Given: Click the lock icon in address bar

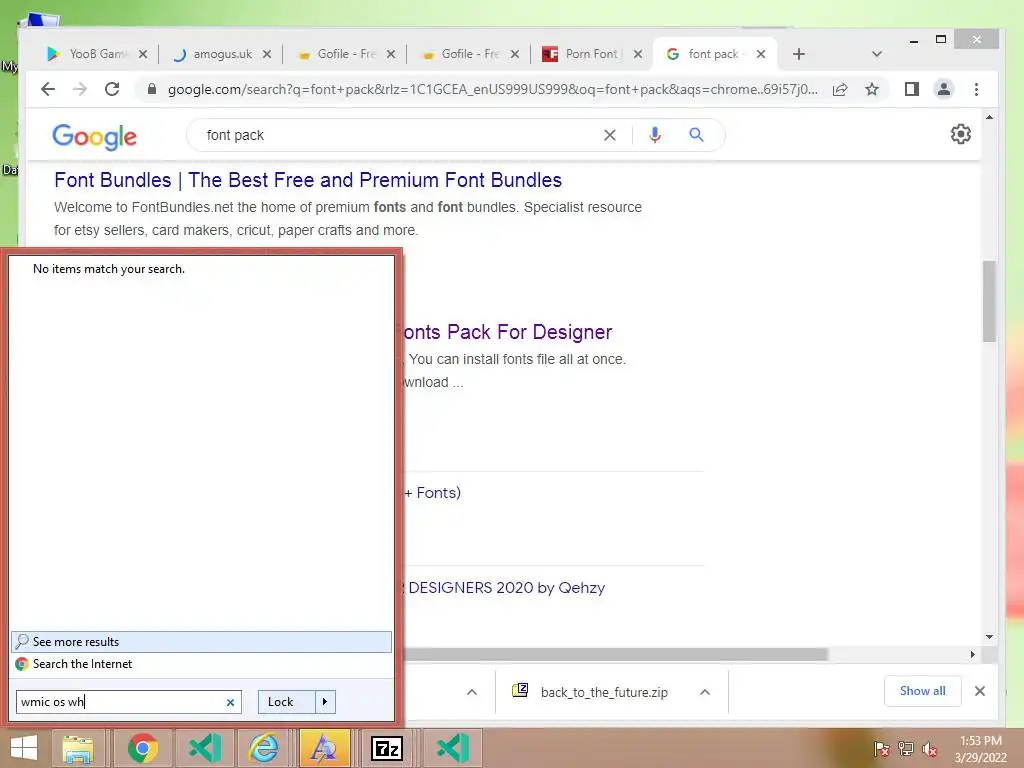Looking at the screenshot, I should point(152,89).
